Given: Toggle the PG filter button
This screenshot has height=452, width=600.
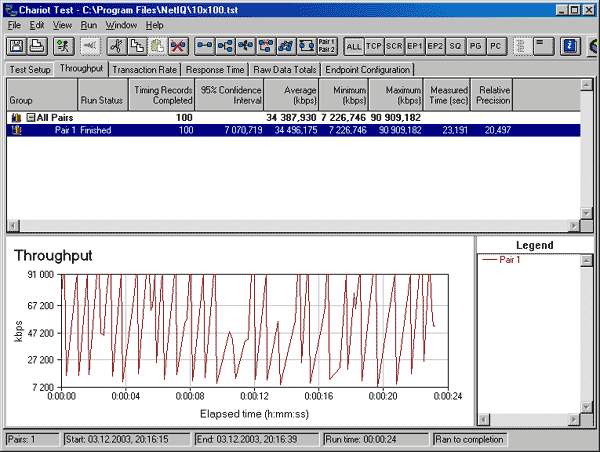Looking at the screenshot, I should click(476, 46).
